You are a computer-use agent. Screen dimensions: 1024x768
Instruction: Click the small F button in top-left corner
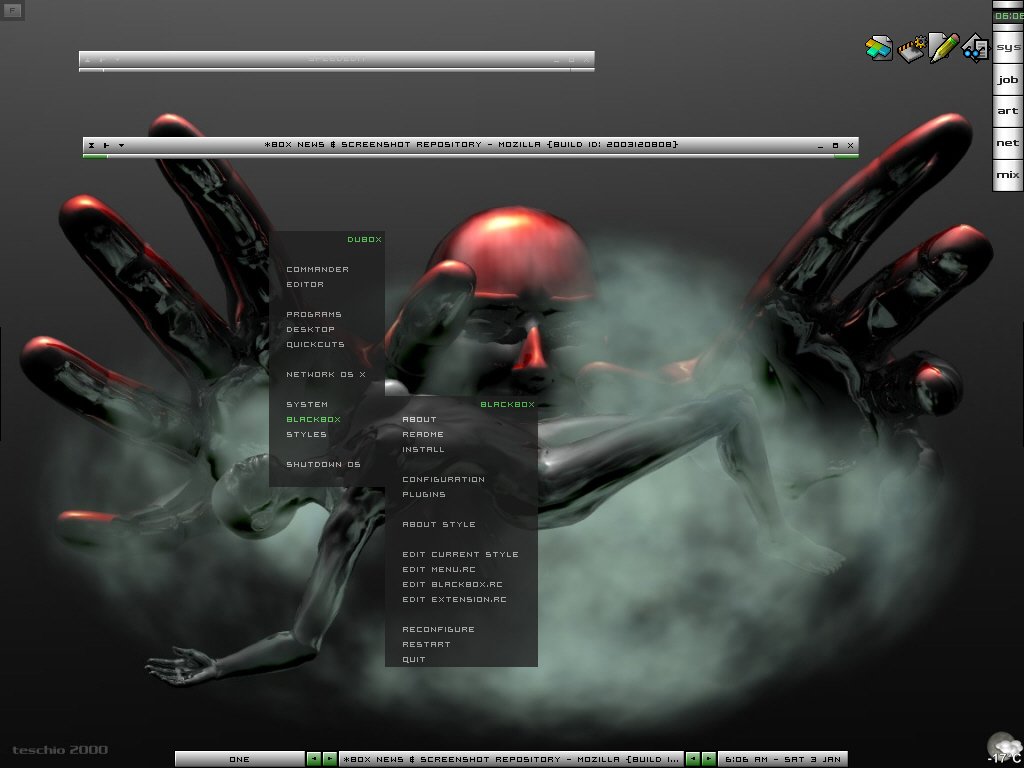click(13, 11)
